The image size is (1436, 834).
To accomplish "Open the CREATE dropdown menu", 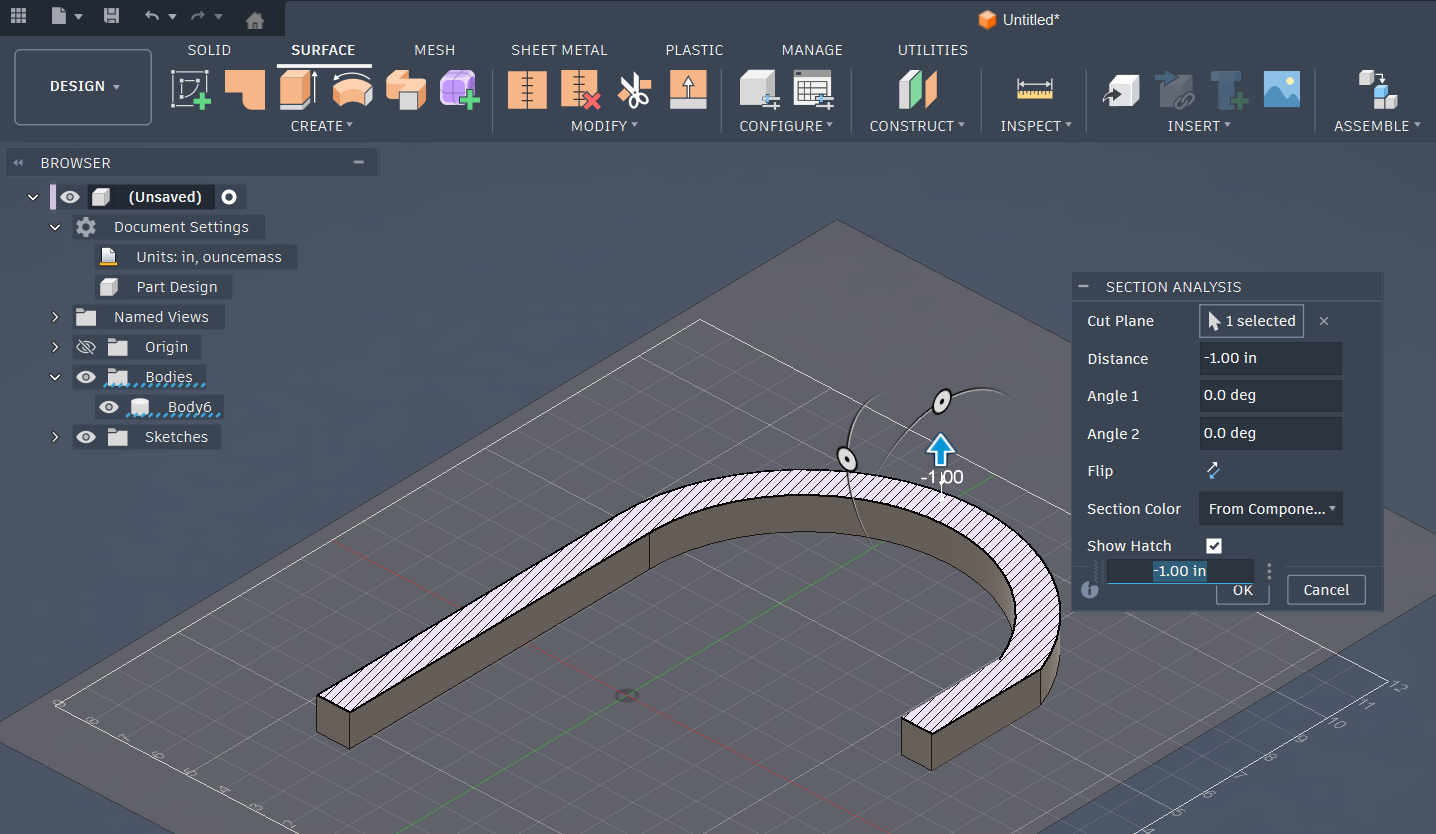I will [322, 126].
